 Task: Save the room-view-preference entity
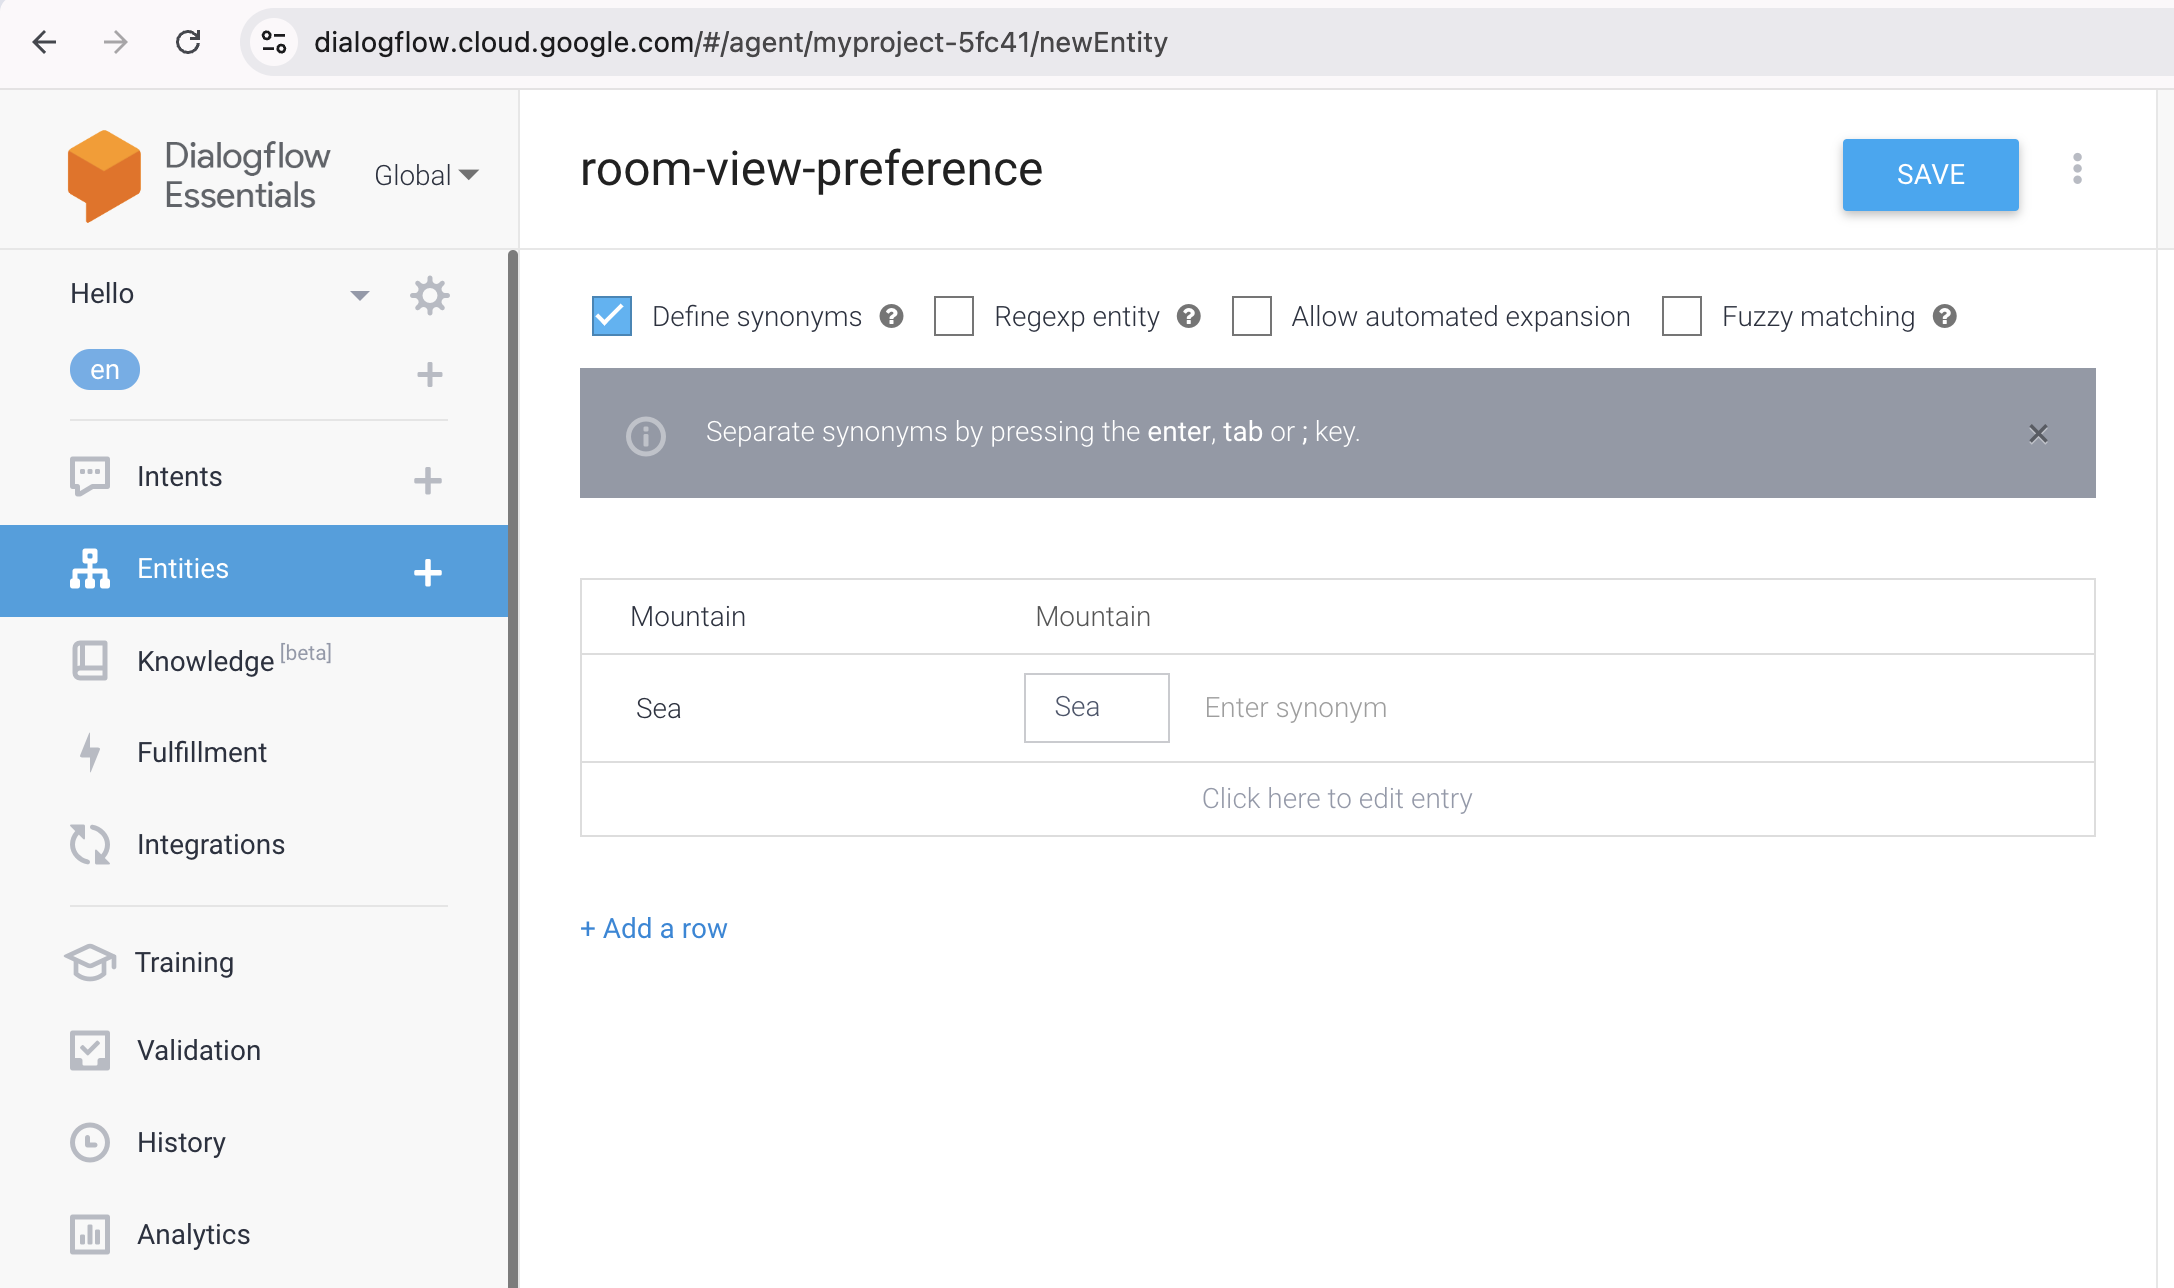(1929, 175)
